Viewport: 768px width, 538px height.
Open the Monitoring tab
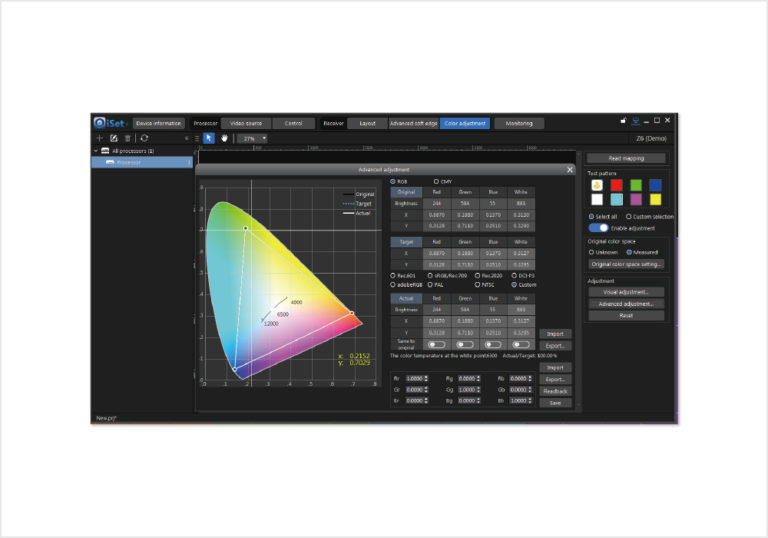(519, 123)
